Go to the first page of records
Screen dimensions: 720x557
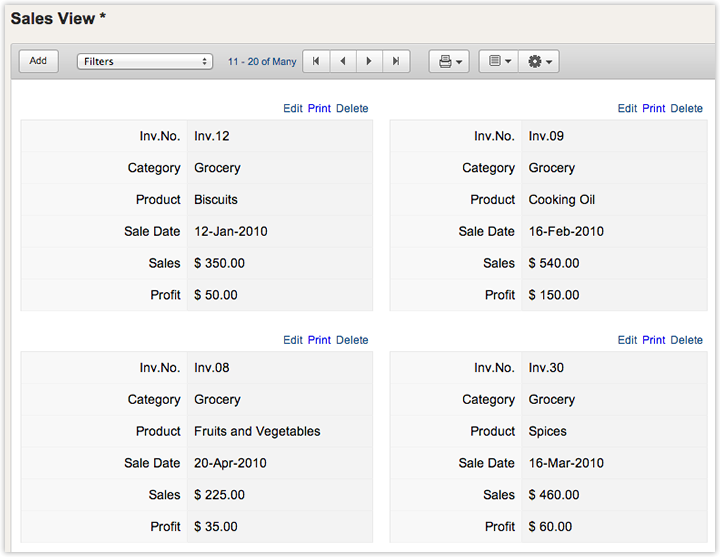(x=316, y=61)
